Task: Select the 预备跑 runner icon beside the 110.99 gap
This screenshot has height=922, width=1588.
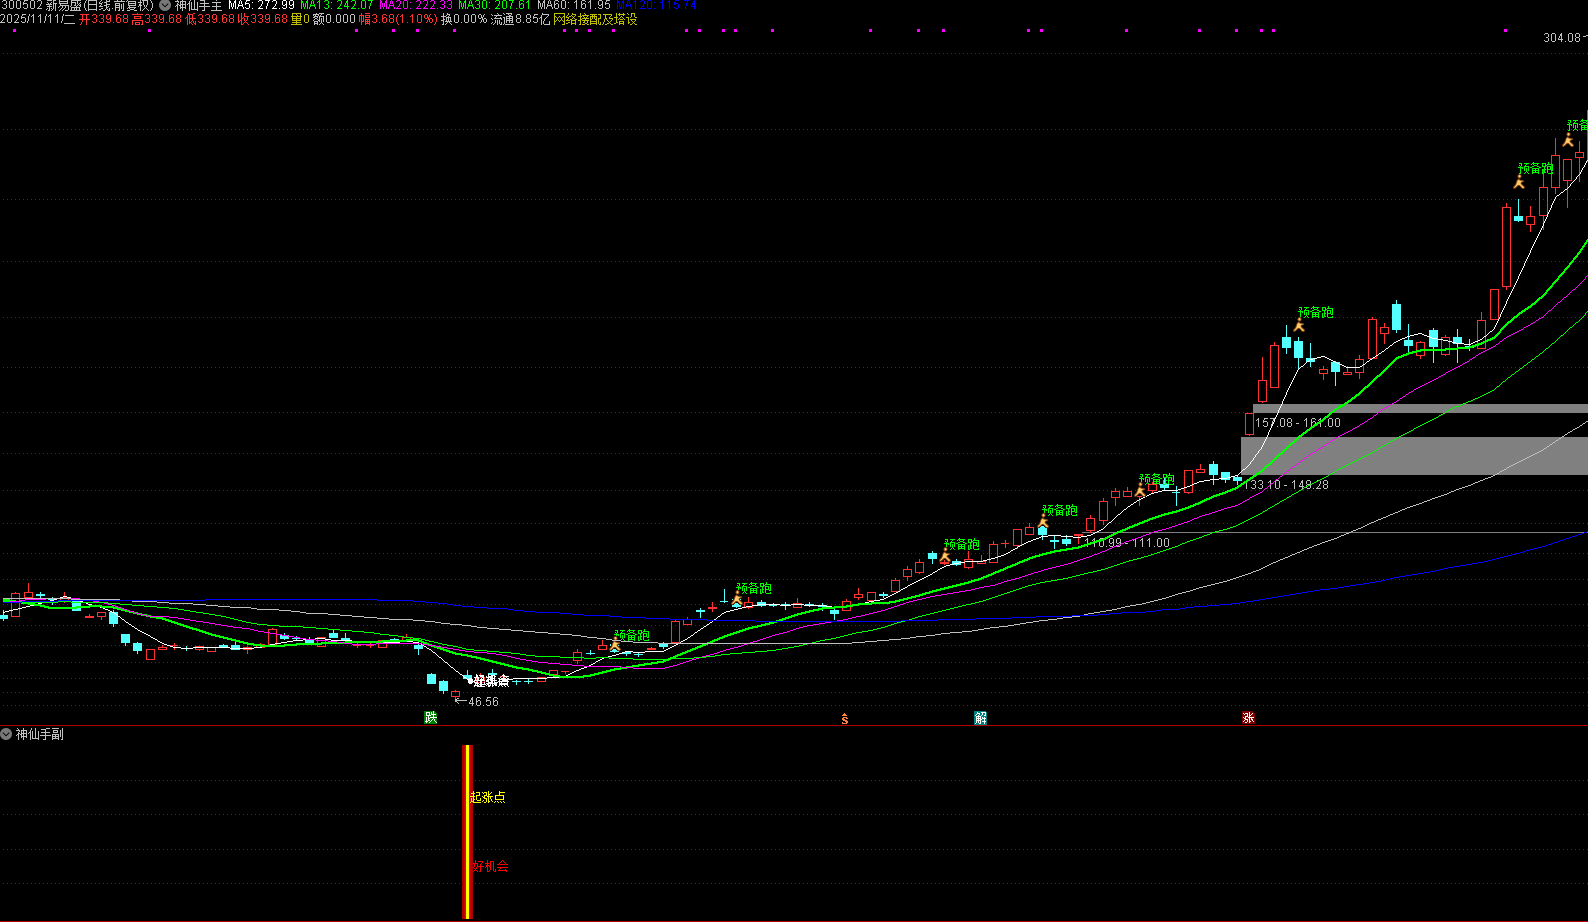Action: pyautogui.click(x=1043, y=523)
